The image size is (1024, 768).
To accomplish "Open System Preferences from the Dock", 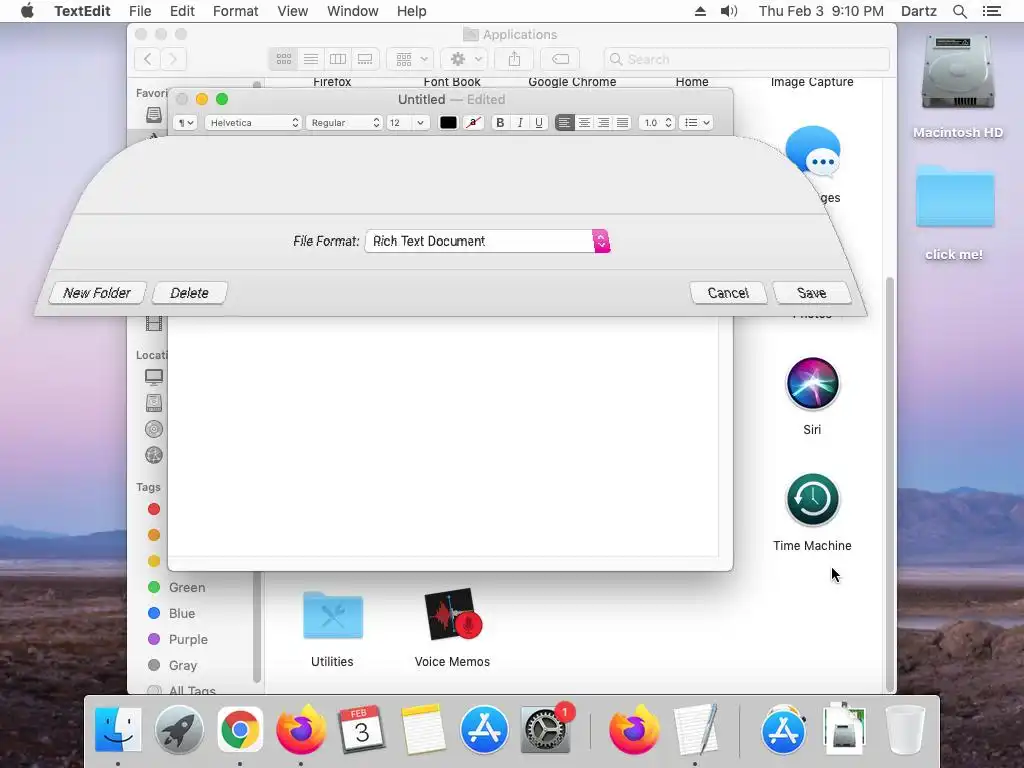I will pos(545,729).
